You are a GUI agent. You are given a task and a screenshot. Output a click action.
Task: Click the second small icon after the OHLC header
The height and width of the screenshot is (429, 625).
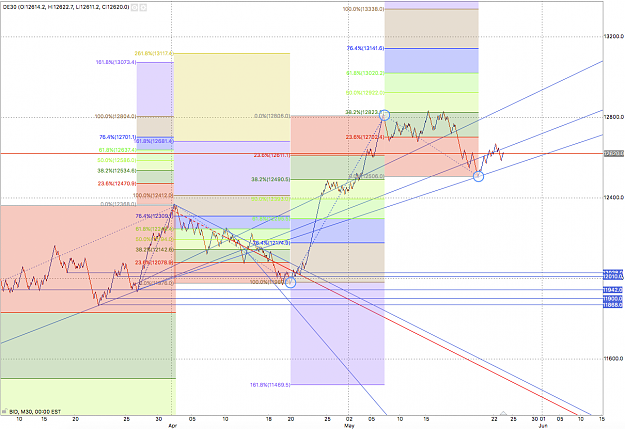[143, 7]
